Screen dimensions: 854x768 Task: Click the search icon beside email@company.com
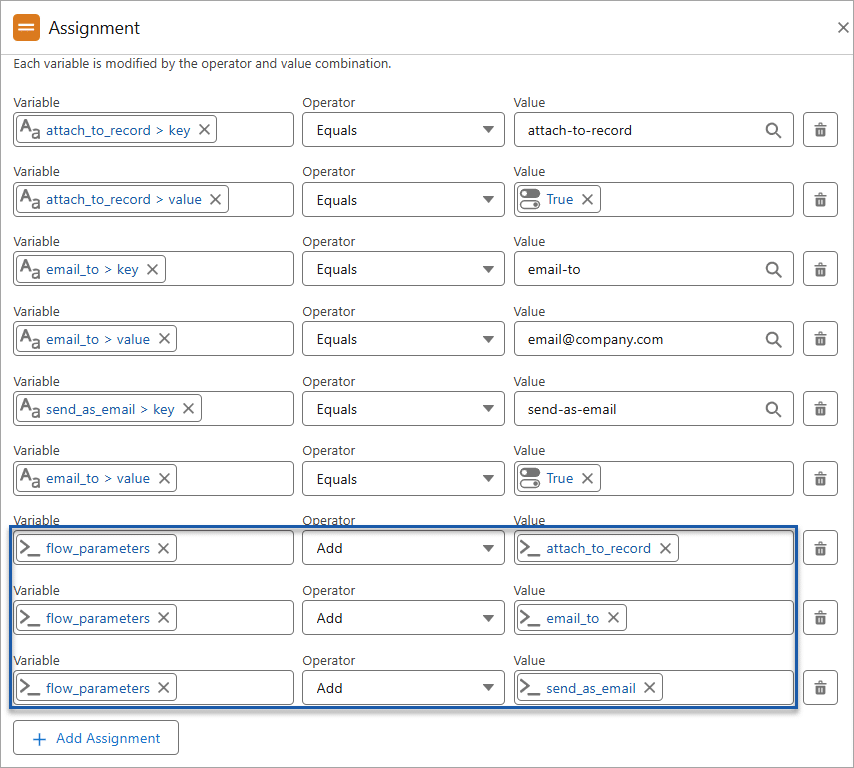point(769,338)
